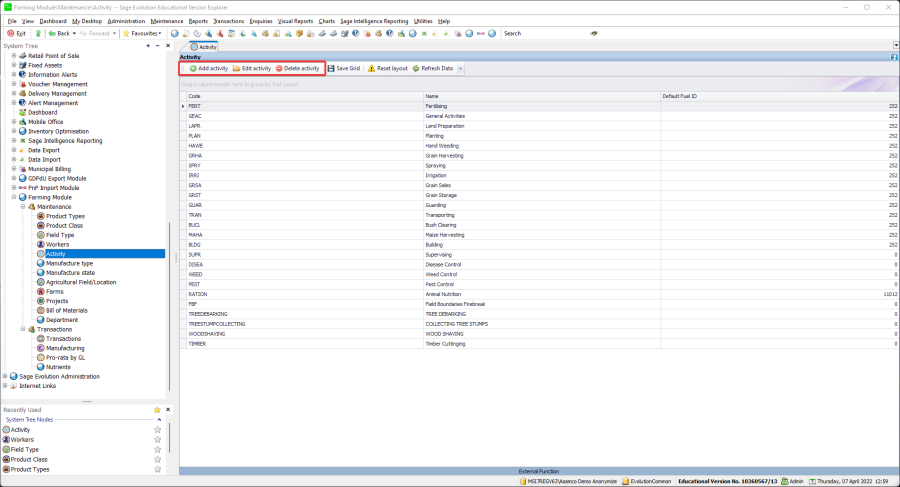900x487 pixels.
Task: Star the Product Class recently used item
Action: point(157,459)
